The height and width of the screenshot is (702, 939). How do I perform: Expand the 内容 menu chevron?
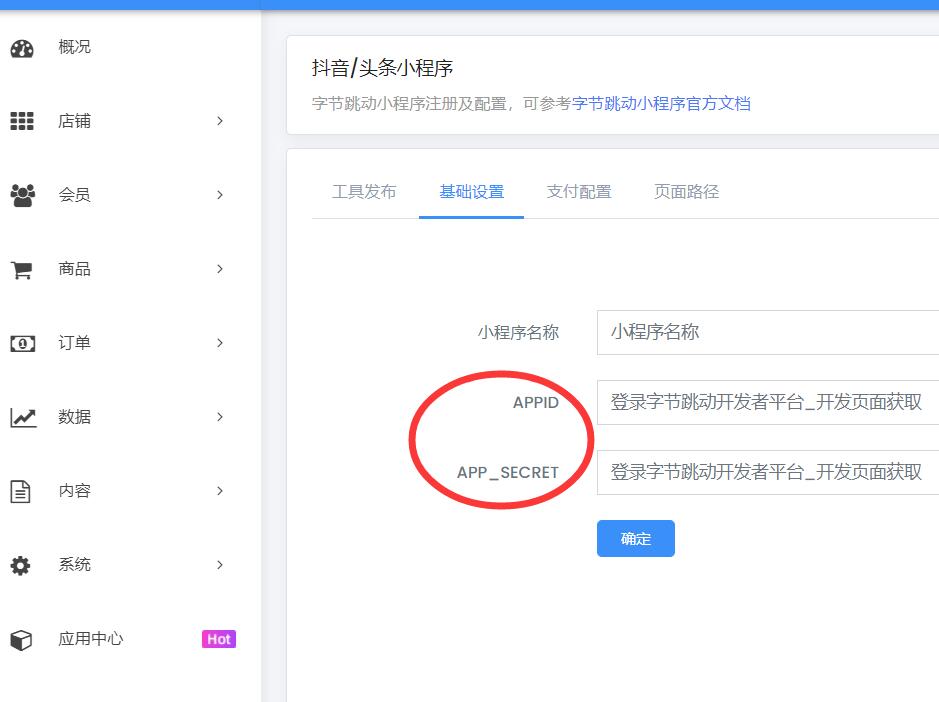pos(220,491)
